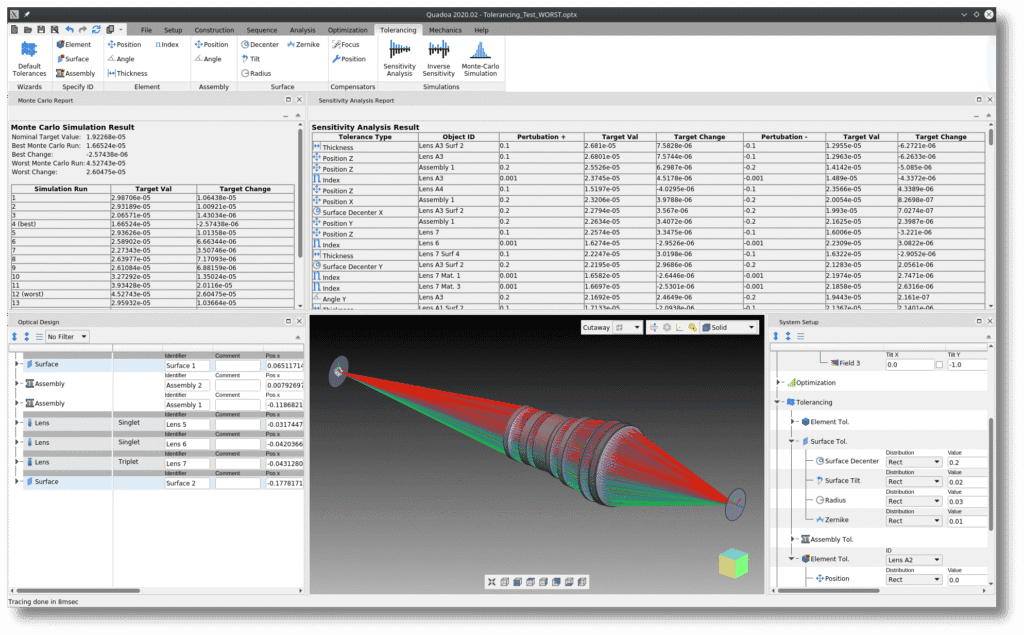Add a Zernike surface tolerance
1024x635 pixels.
(303, 44)
